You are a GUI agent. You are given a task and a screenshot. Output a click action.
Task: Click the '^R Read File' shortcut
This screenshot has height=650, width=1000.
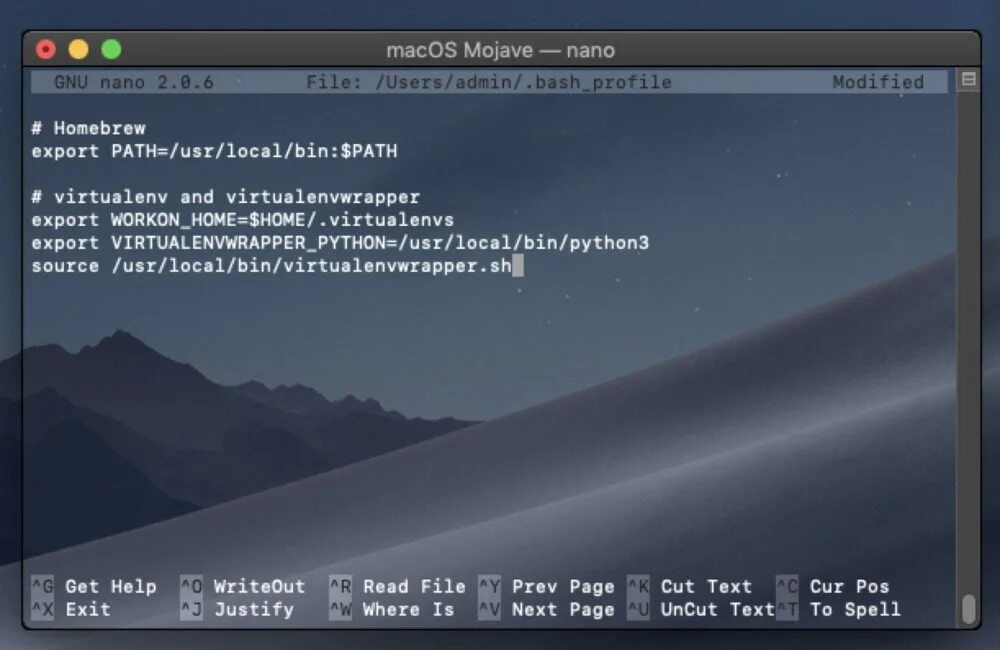click(397, 586)
